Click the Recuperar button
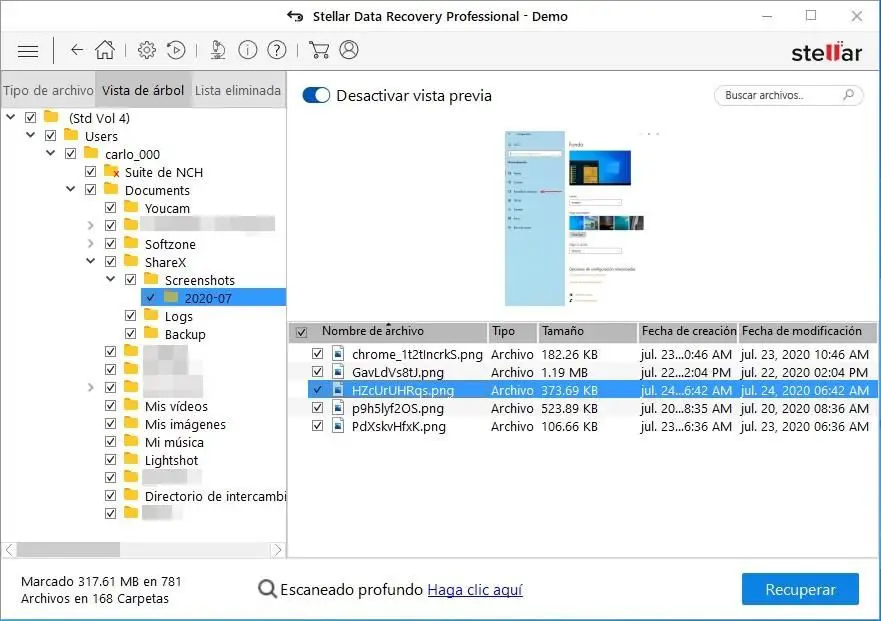The width and height of the screenshot is (881, 621). click(800, 589)
